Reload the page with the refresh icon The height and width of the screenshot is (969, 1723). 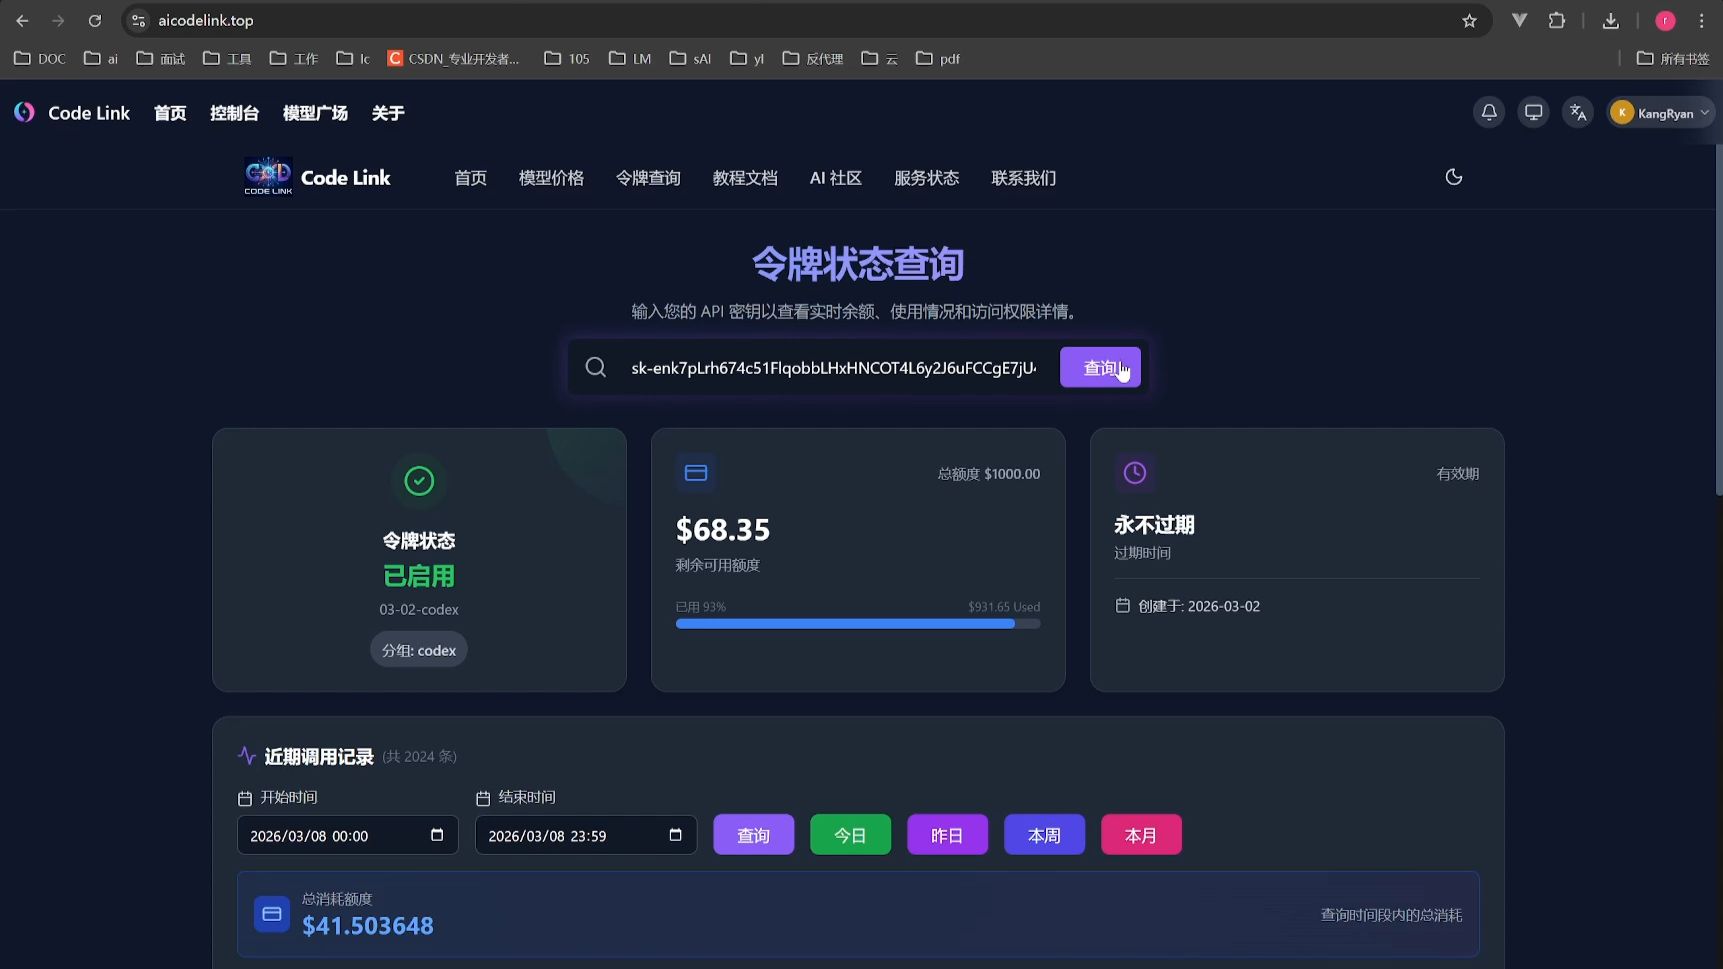click(95, 20)
